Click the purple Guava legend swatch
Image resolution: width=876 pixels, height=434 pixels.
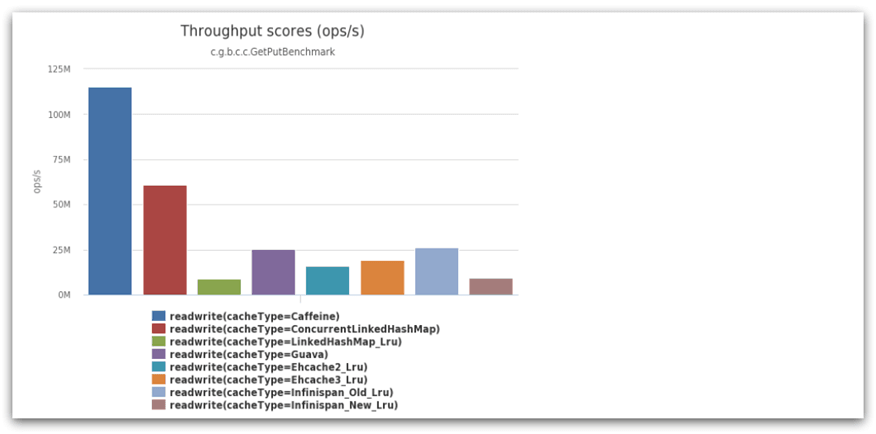click(x=159, y=354)
